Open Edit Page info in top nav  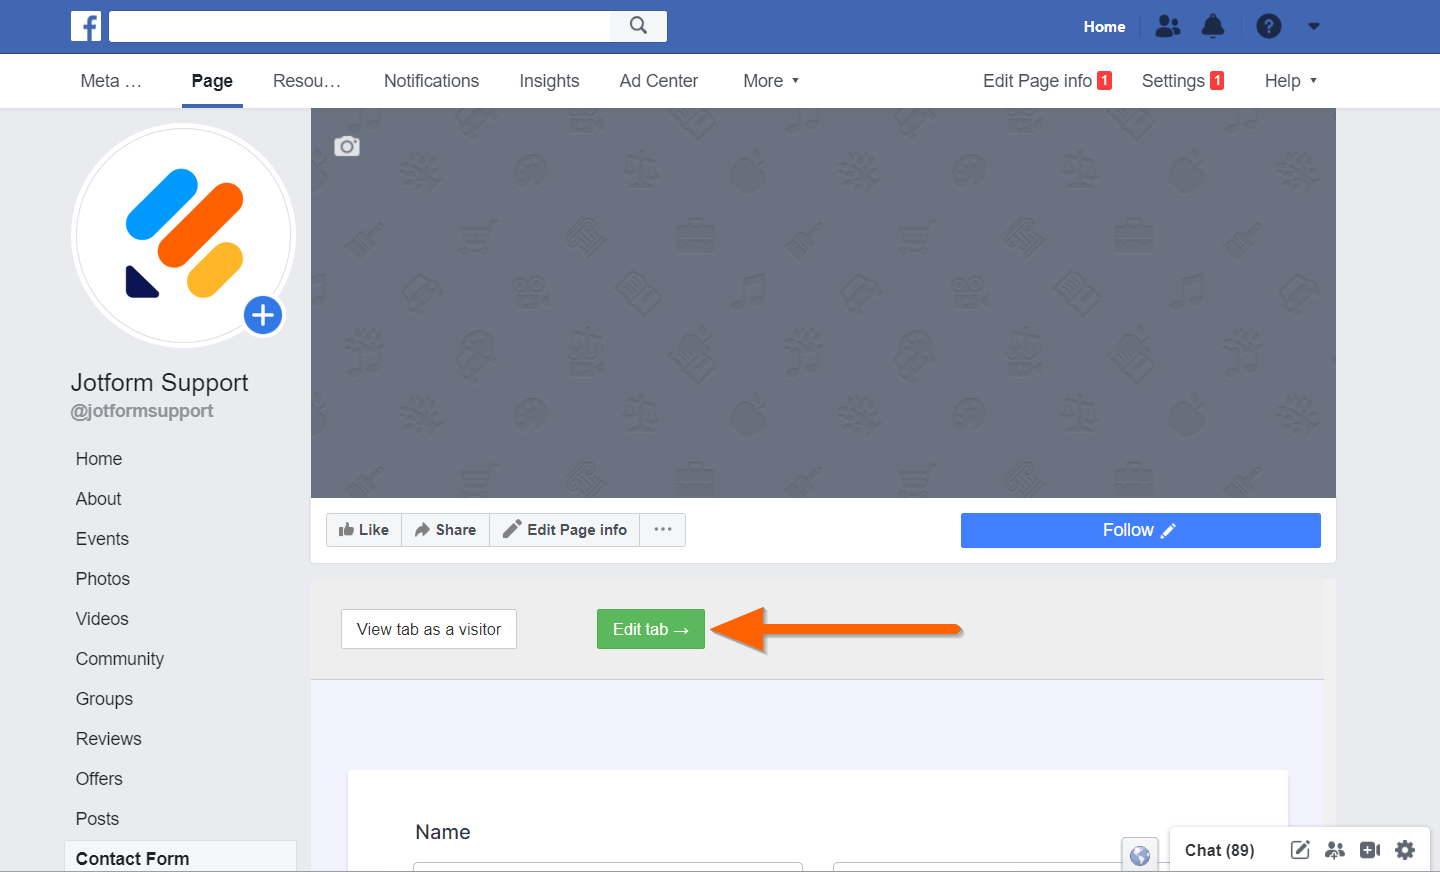pos(1047,81)
